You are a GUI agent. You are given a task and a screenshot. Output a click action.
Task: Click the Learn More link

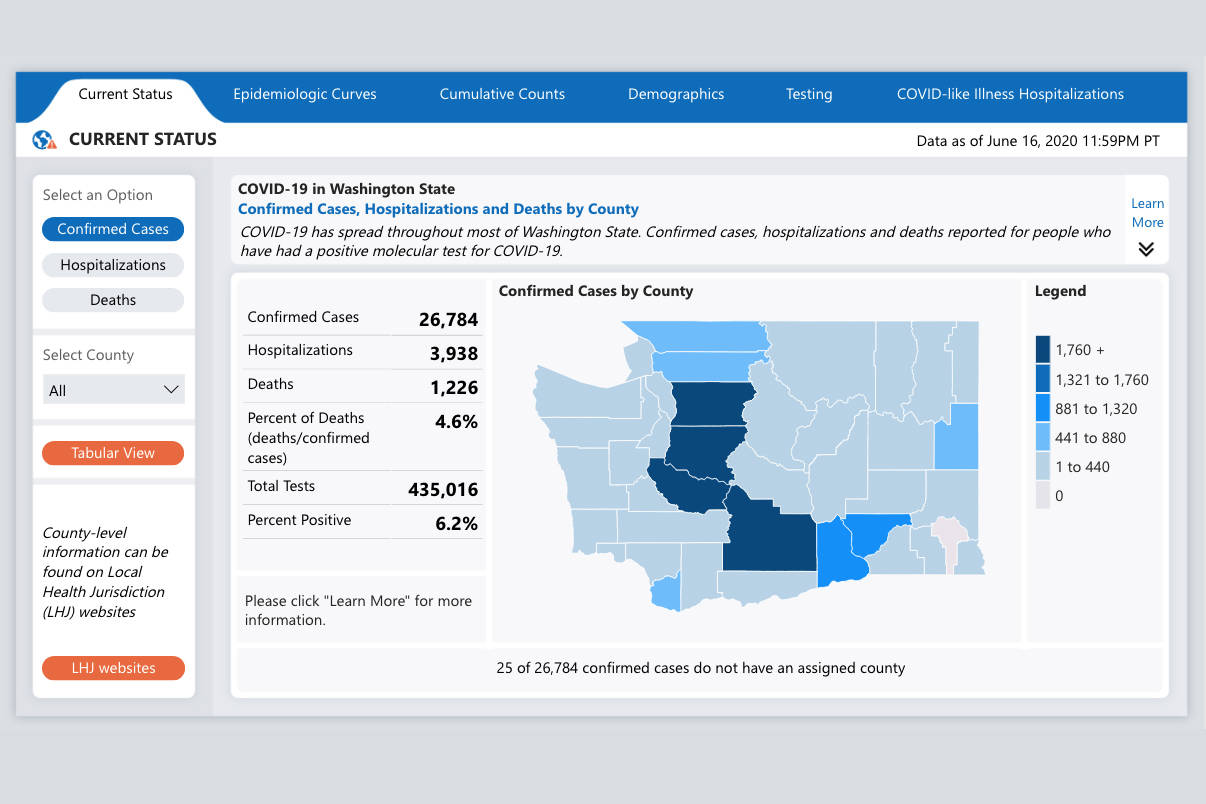(1147, 213)
